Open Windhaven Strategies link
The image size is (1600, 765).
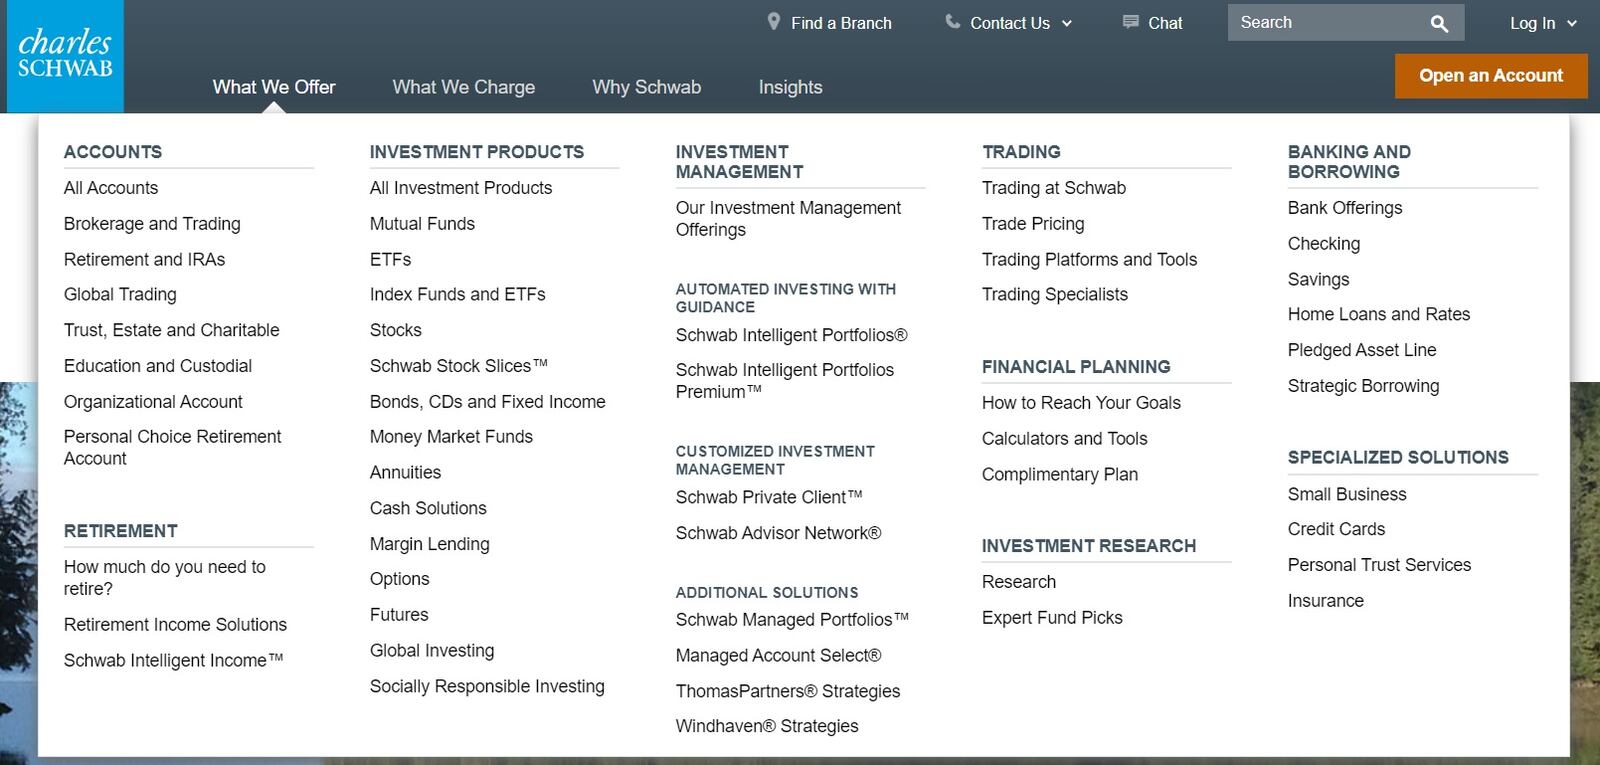tap(767, 726)
